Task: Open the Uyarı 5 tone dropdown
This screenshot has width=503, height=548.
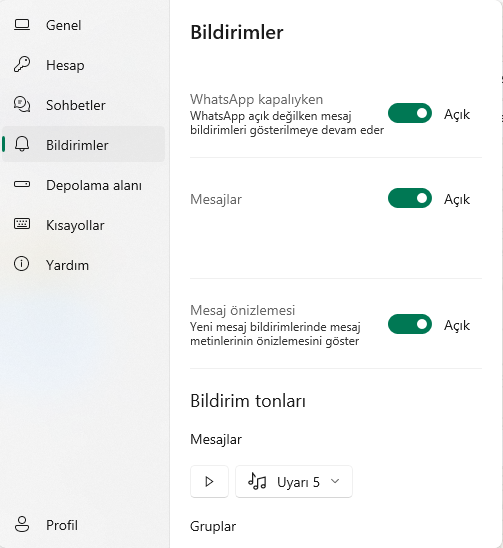Action: pyautogui.click(x=294, y=482)
